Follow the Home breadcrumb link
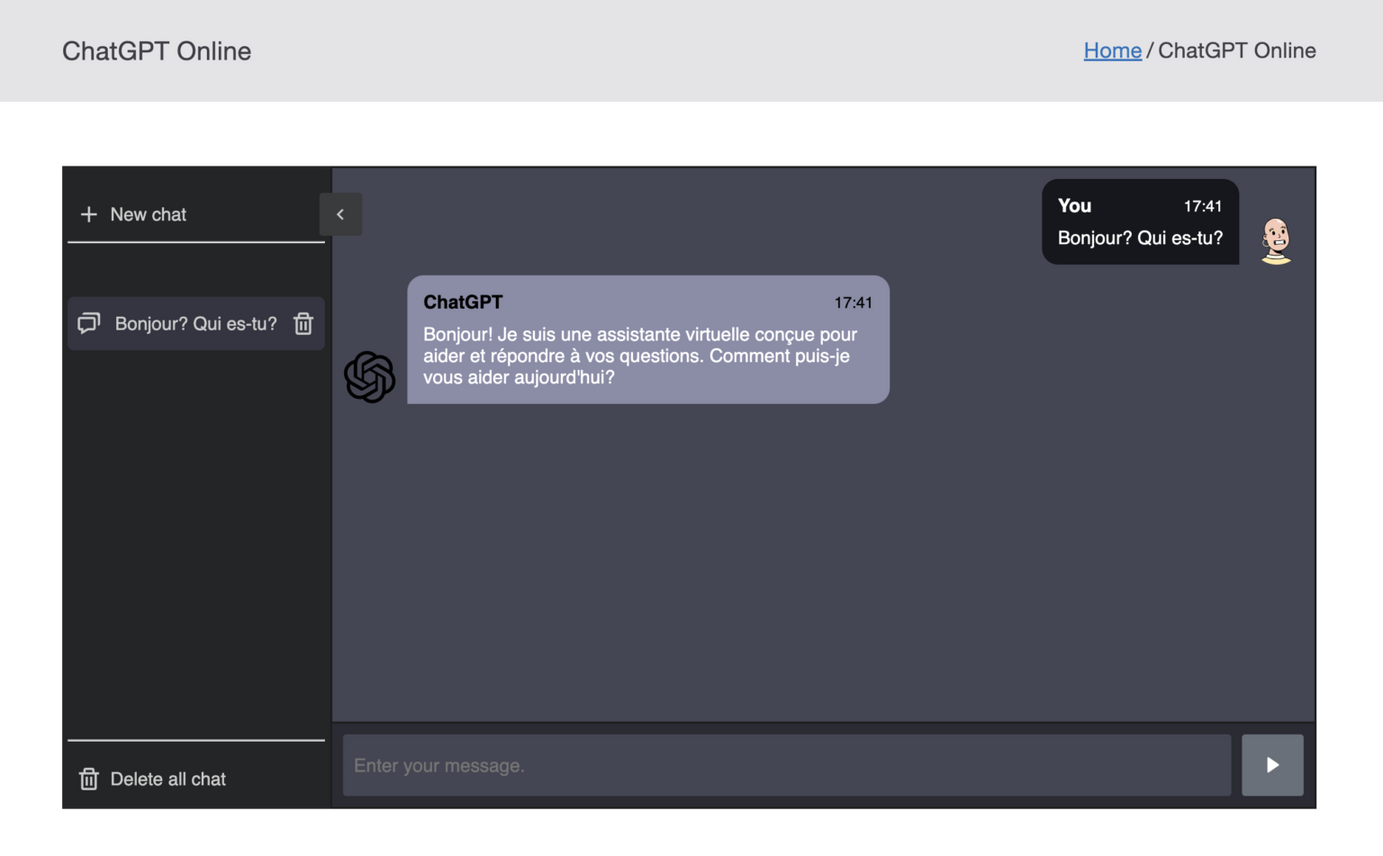This screenshot has height=856, width=1383. click(1112, 50)
